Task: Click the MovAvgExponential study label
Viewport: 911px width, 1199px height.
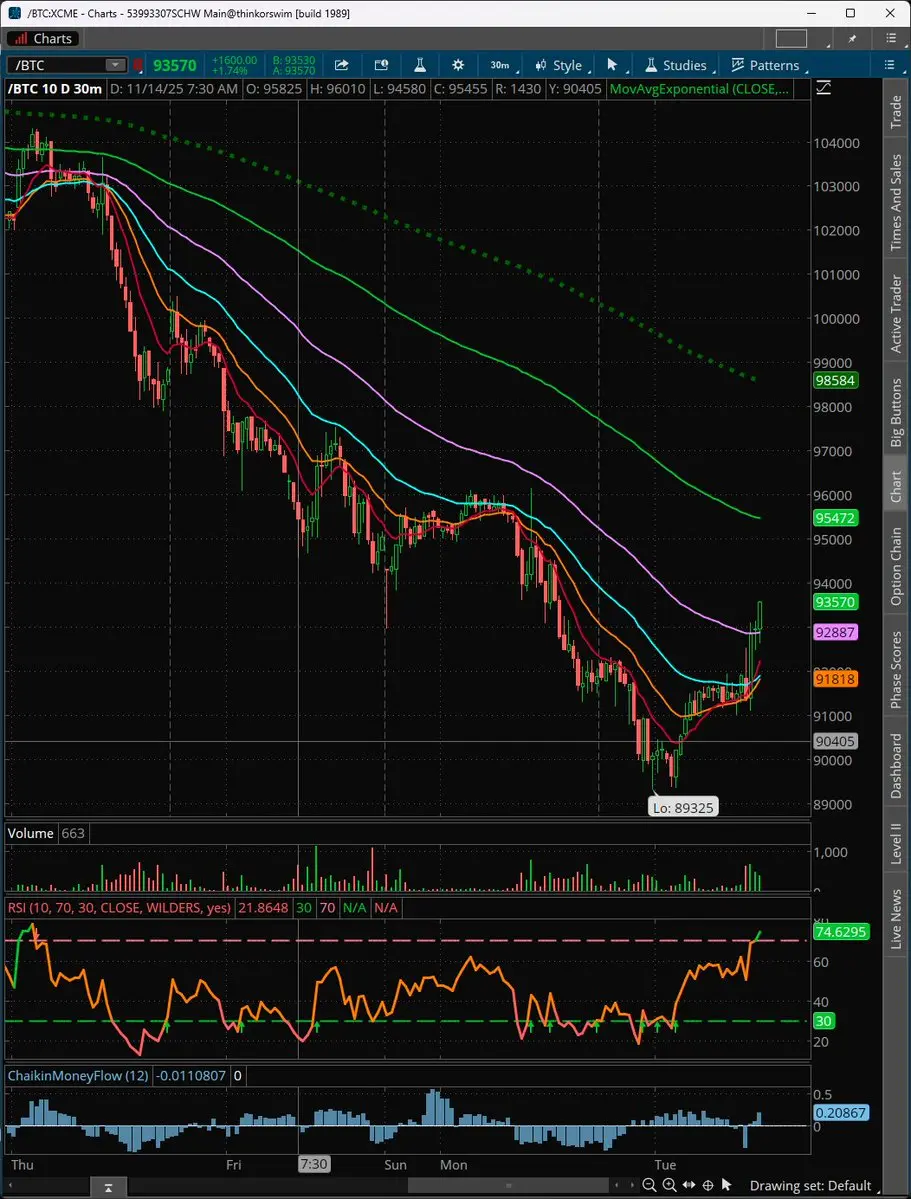Action: [x=698, y=89]
